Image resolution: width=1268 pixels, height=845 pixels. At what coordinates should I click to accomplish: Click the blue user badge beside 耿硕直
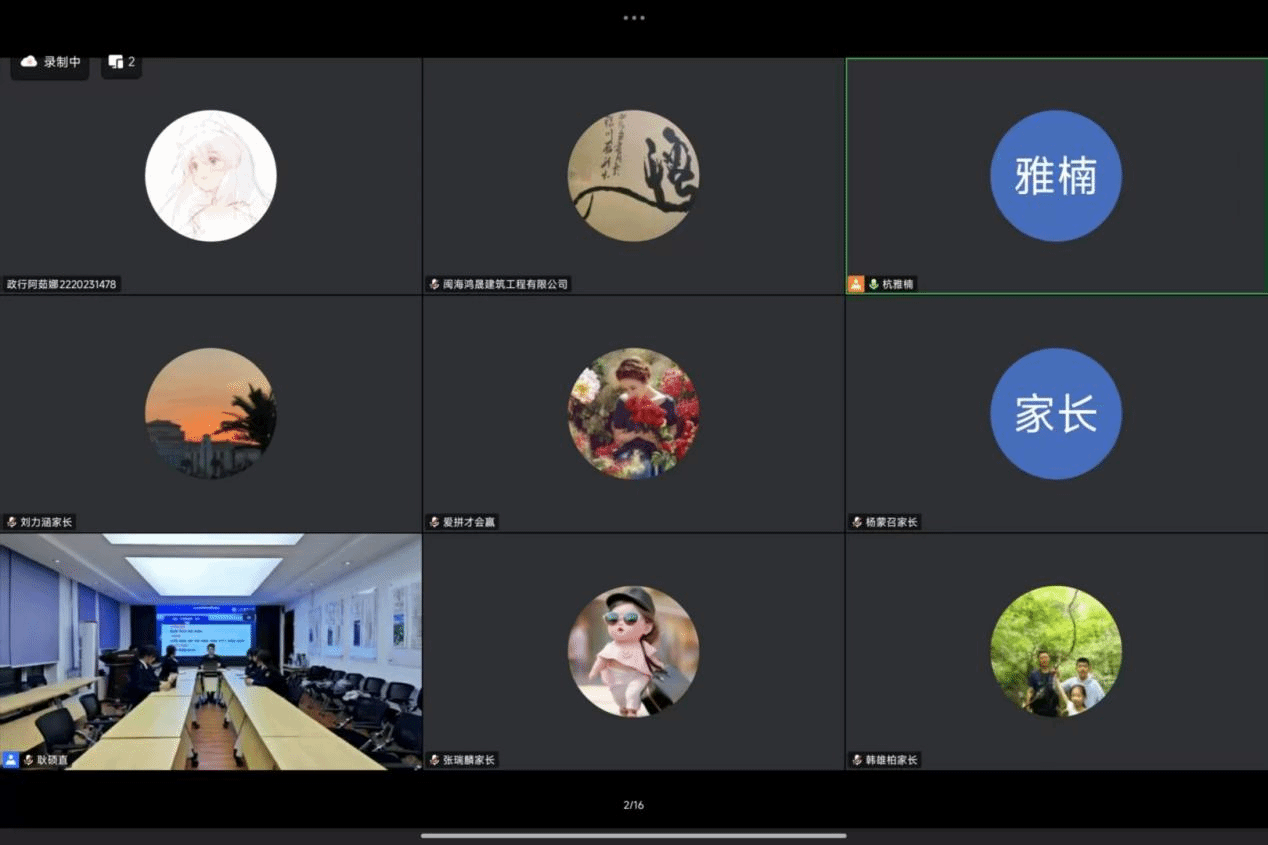pos(11,760)
